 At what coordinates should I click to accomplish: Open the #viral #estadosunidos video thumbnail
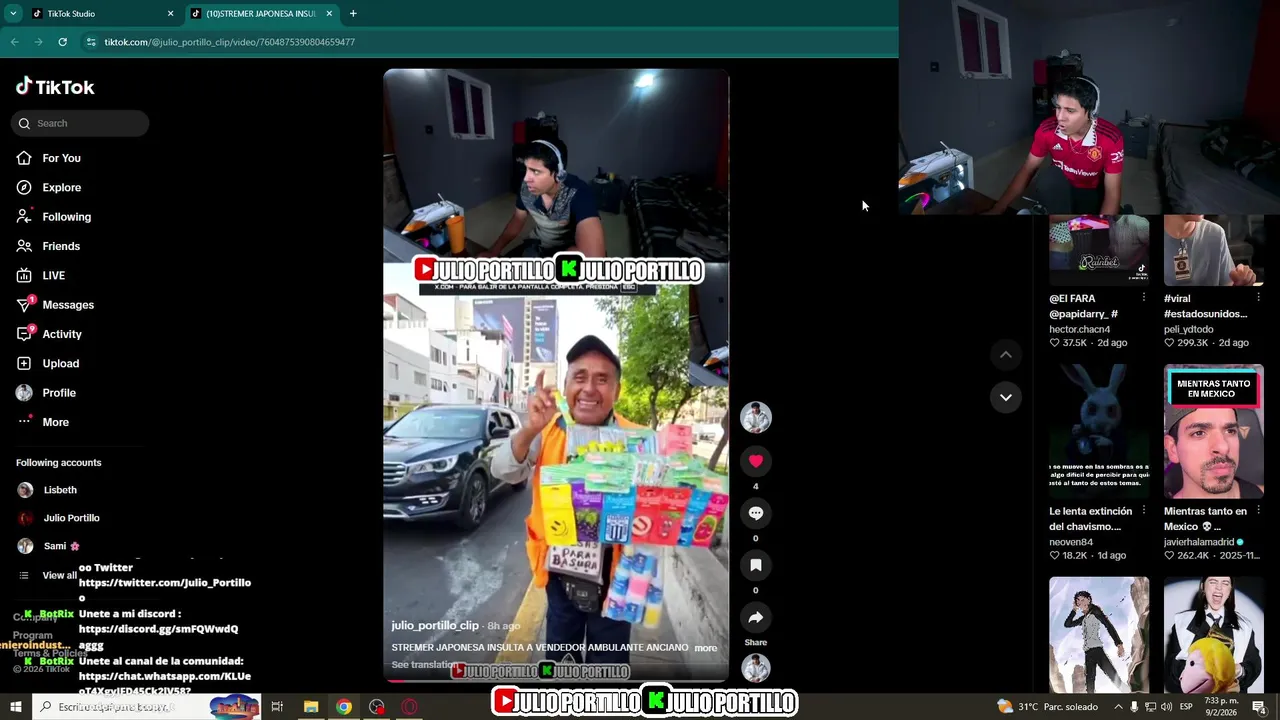(1214, 250)
